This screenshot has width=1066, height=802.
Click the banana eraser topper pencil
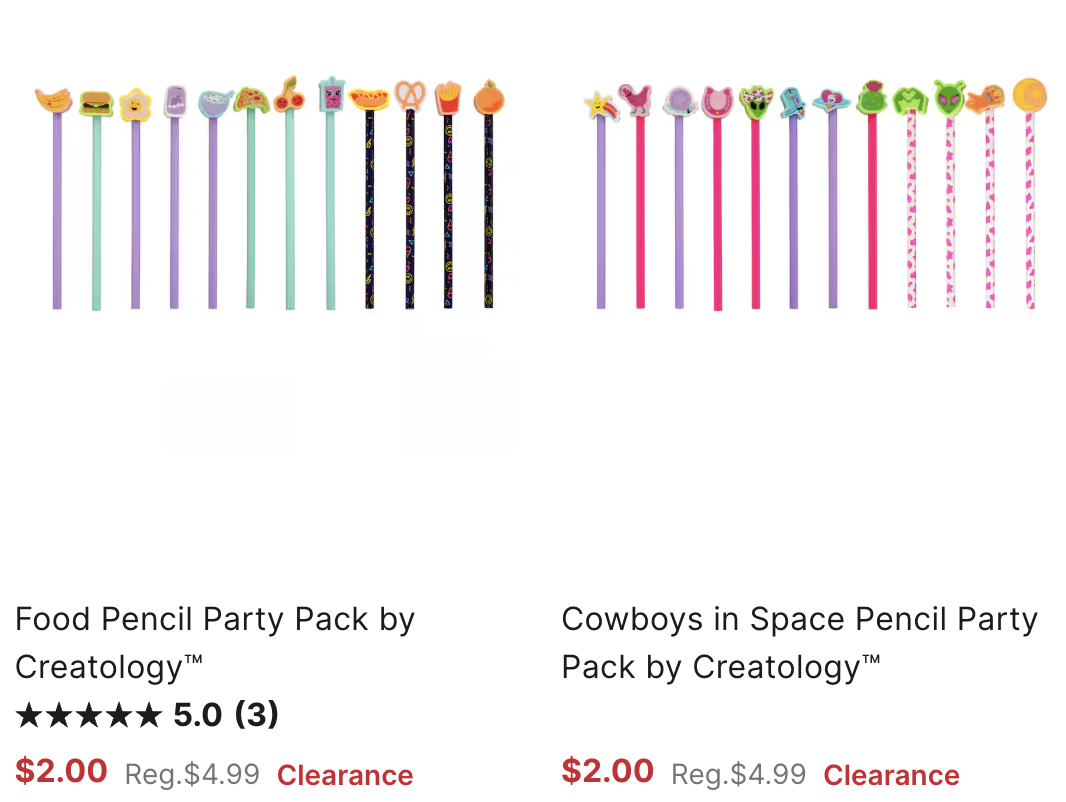point(54,100)
